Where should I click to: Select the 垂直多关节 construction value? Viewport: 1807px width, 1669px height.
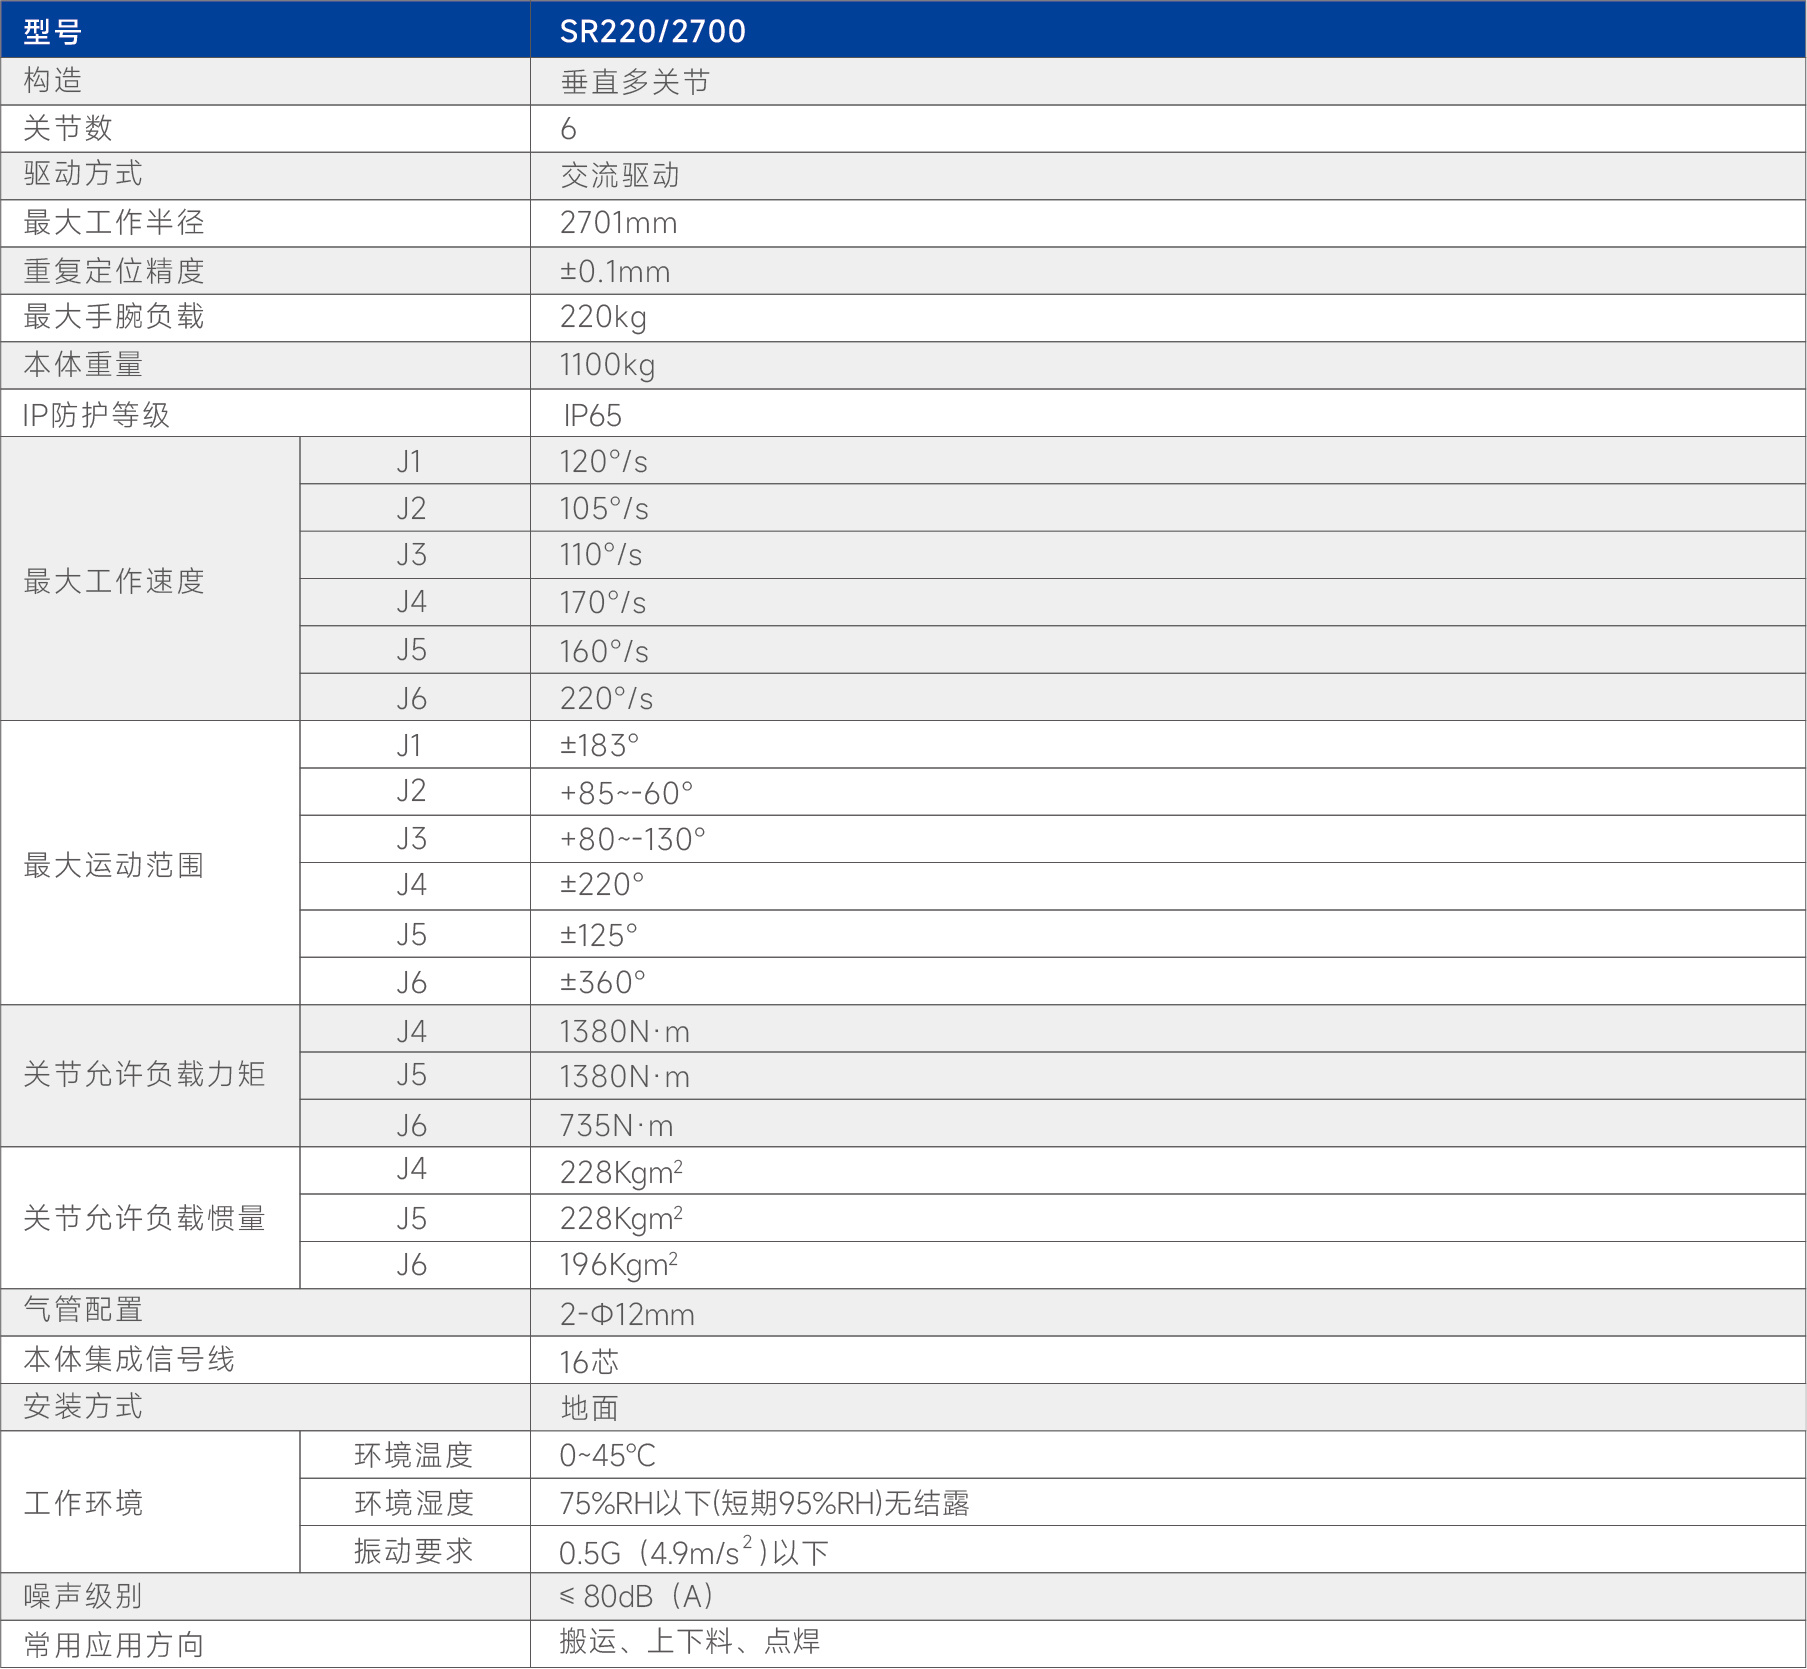635,82
